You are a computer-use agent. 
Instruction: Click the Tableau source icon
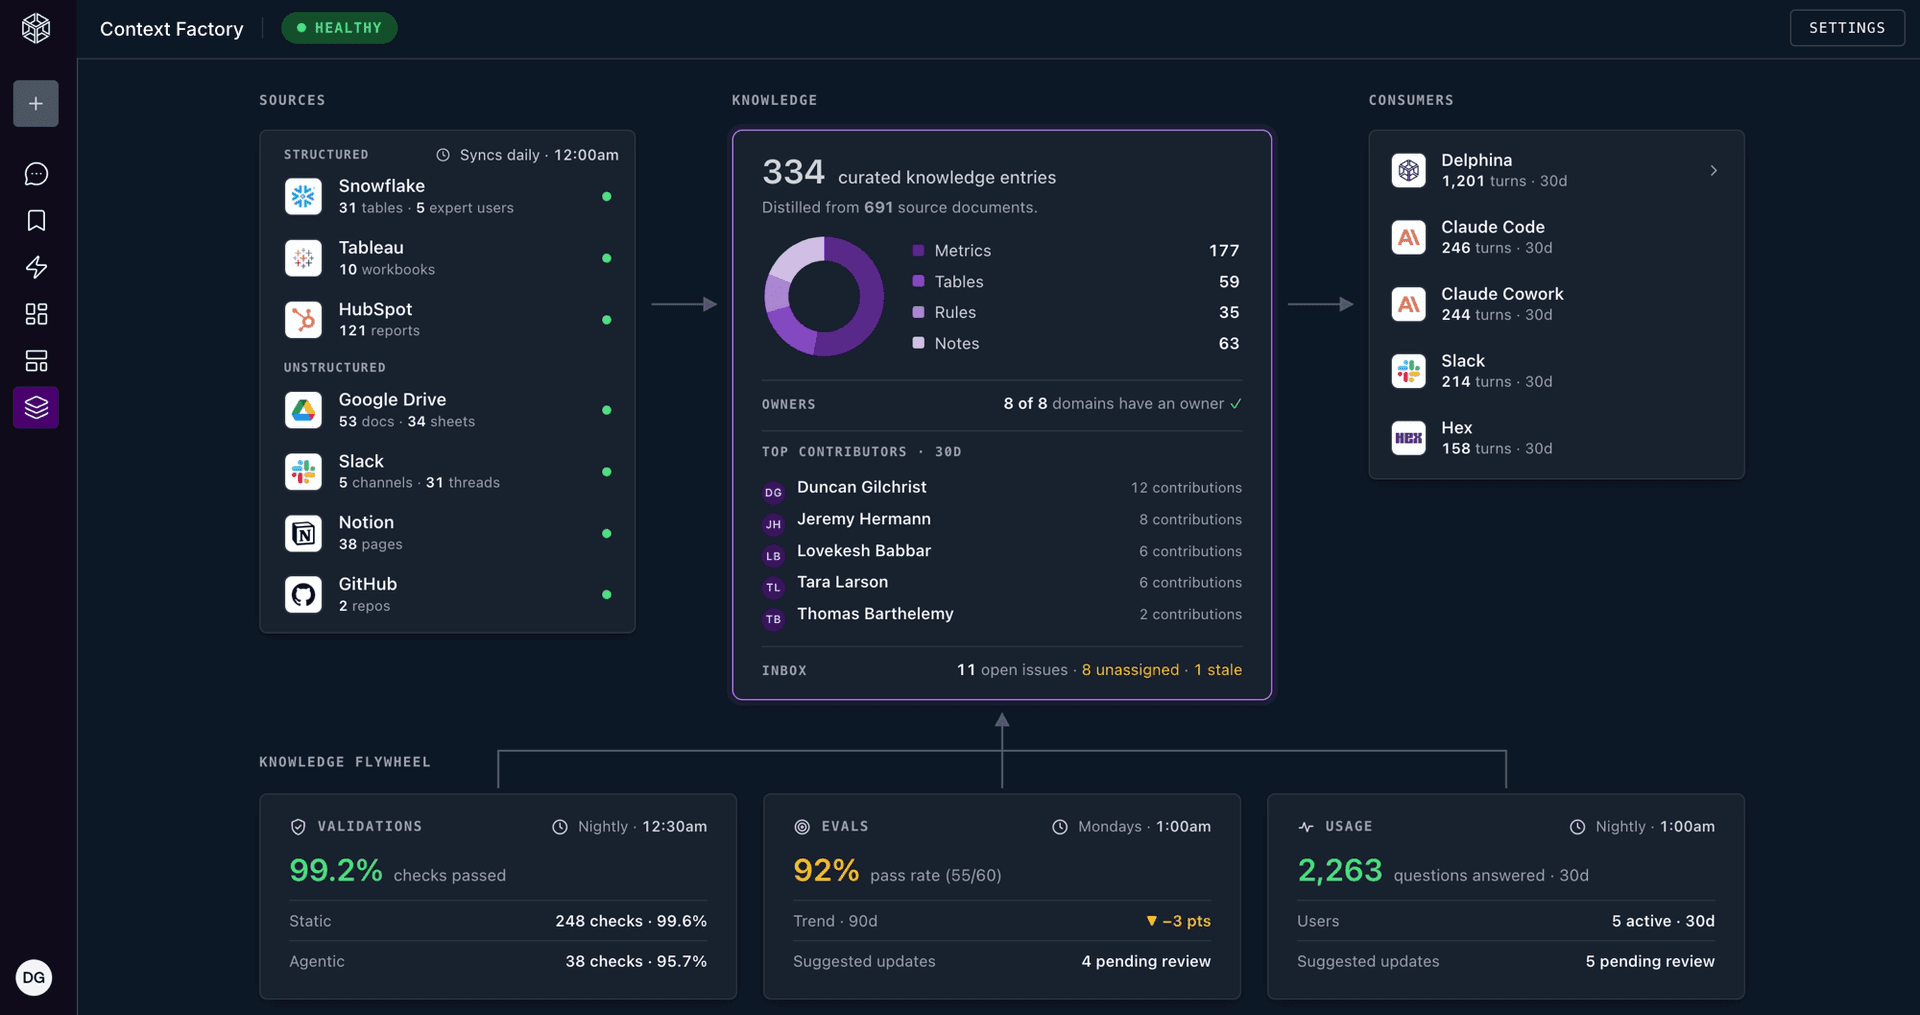[x=303, y=258]
